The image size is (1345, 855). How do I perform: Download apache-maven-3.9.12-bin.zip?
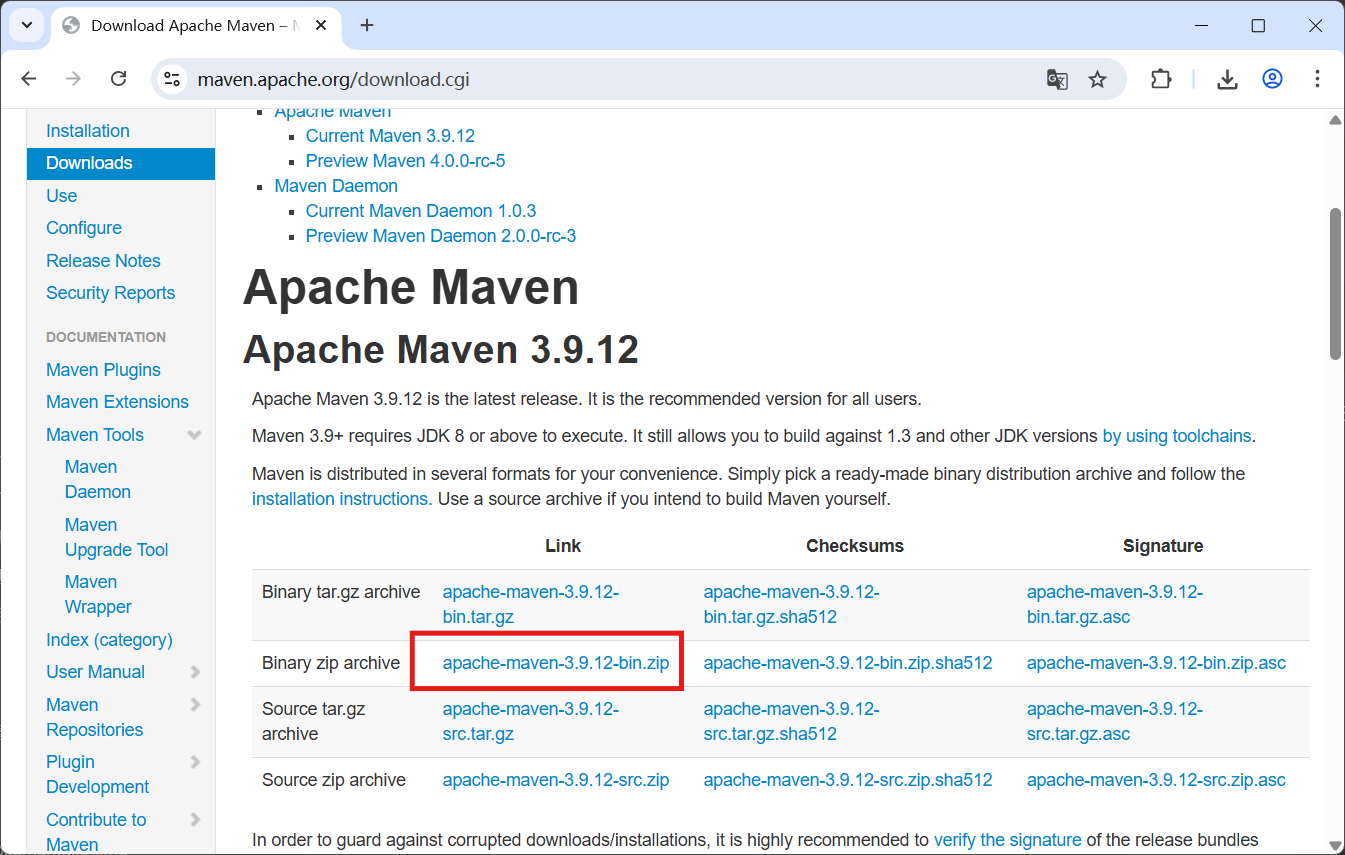(x=555, y=663)
